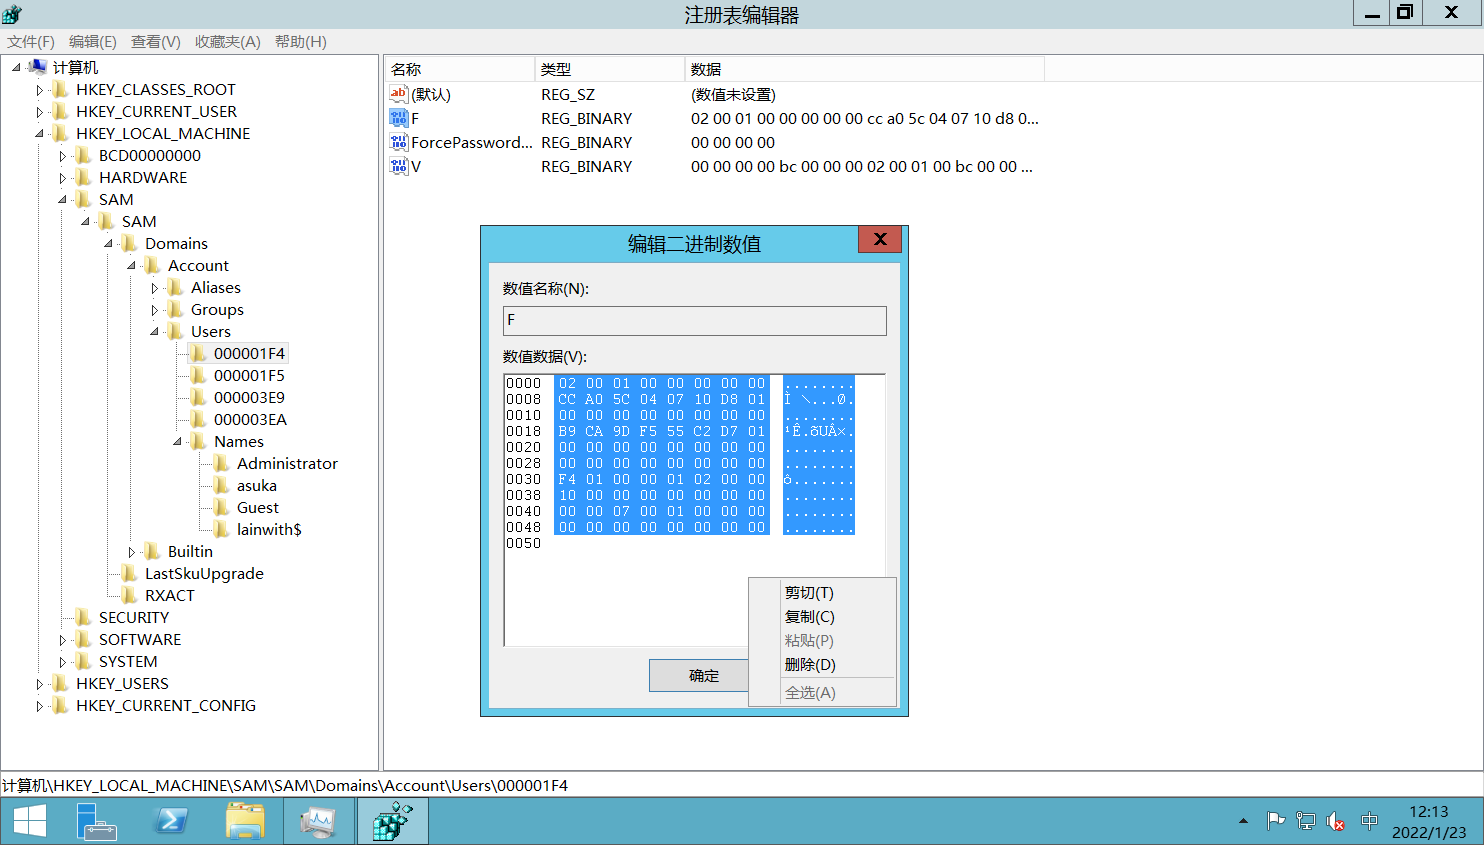This screenshot has width=1484, height=845.
Task: Select the asuka folder icon
Action: point(222,485)
